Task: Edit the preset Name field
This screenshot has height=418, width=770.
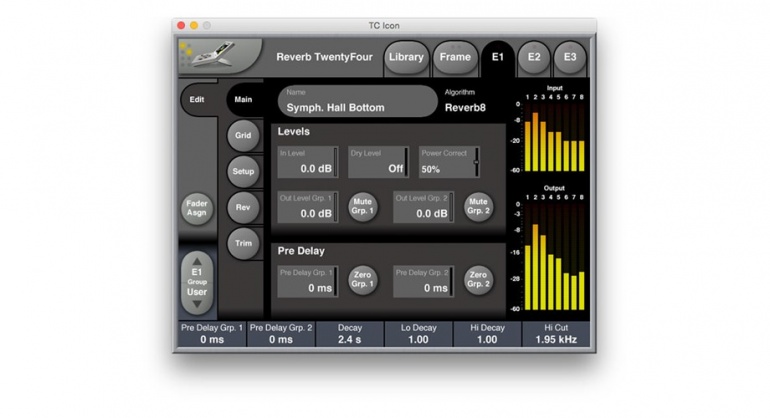Action: [x=358, y=101]
